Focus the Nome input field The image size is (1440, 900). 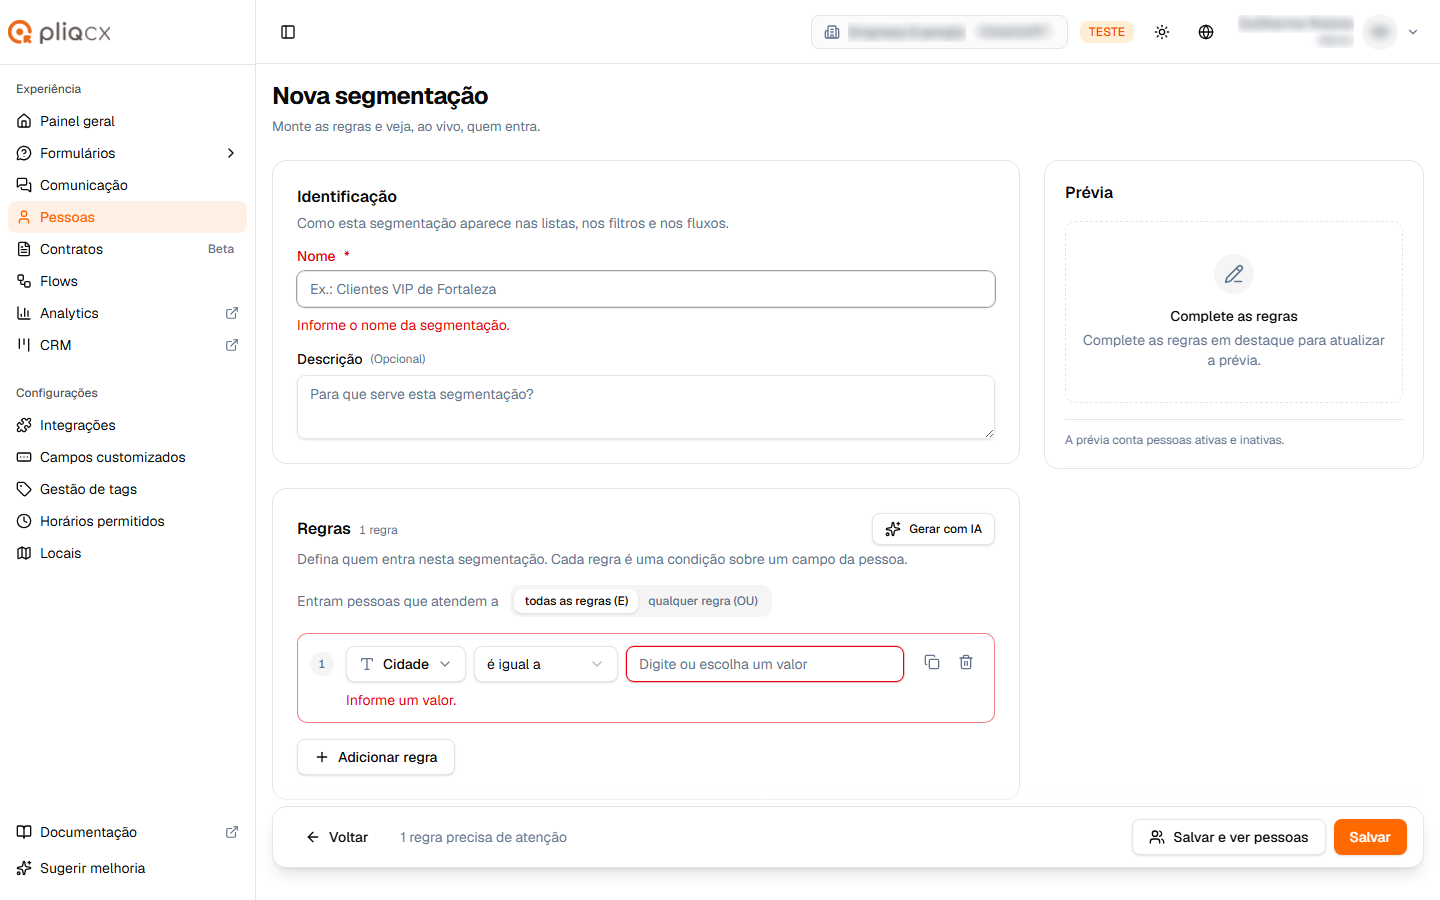click(646, 289)
